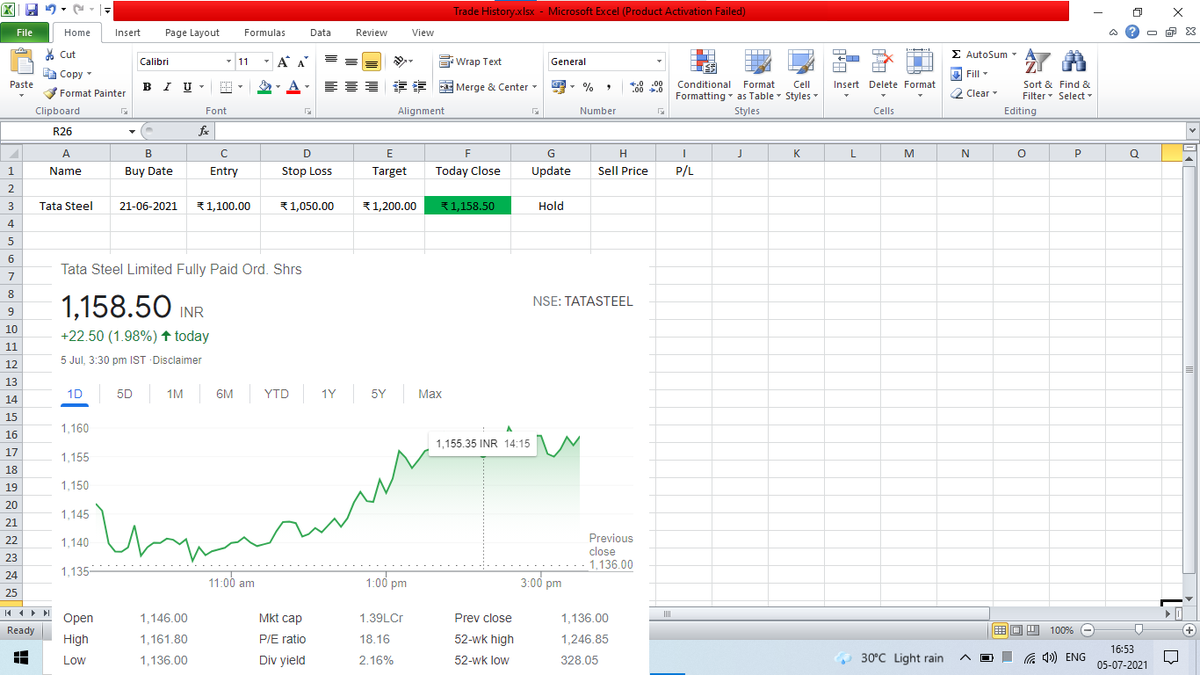Image resolution: width=1200 pixels, height=675 pixels.
Task: Increase decimal places
Action: 636,87
